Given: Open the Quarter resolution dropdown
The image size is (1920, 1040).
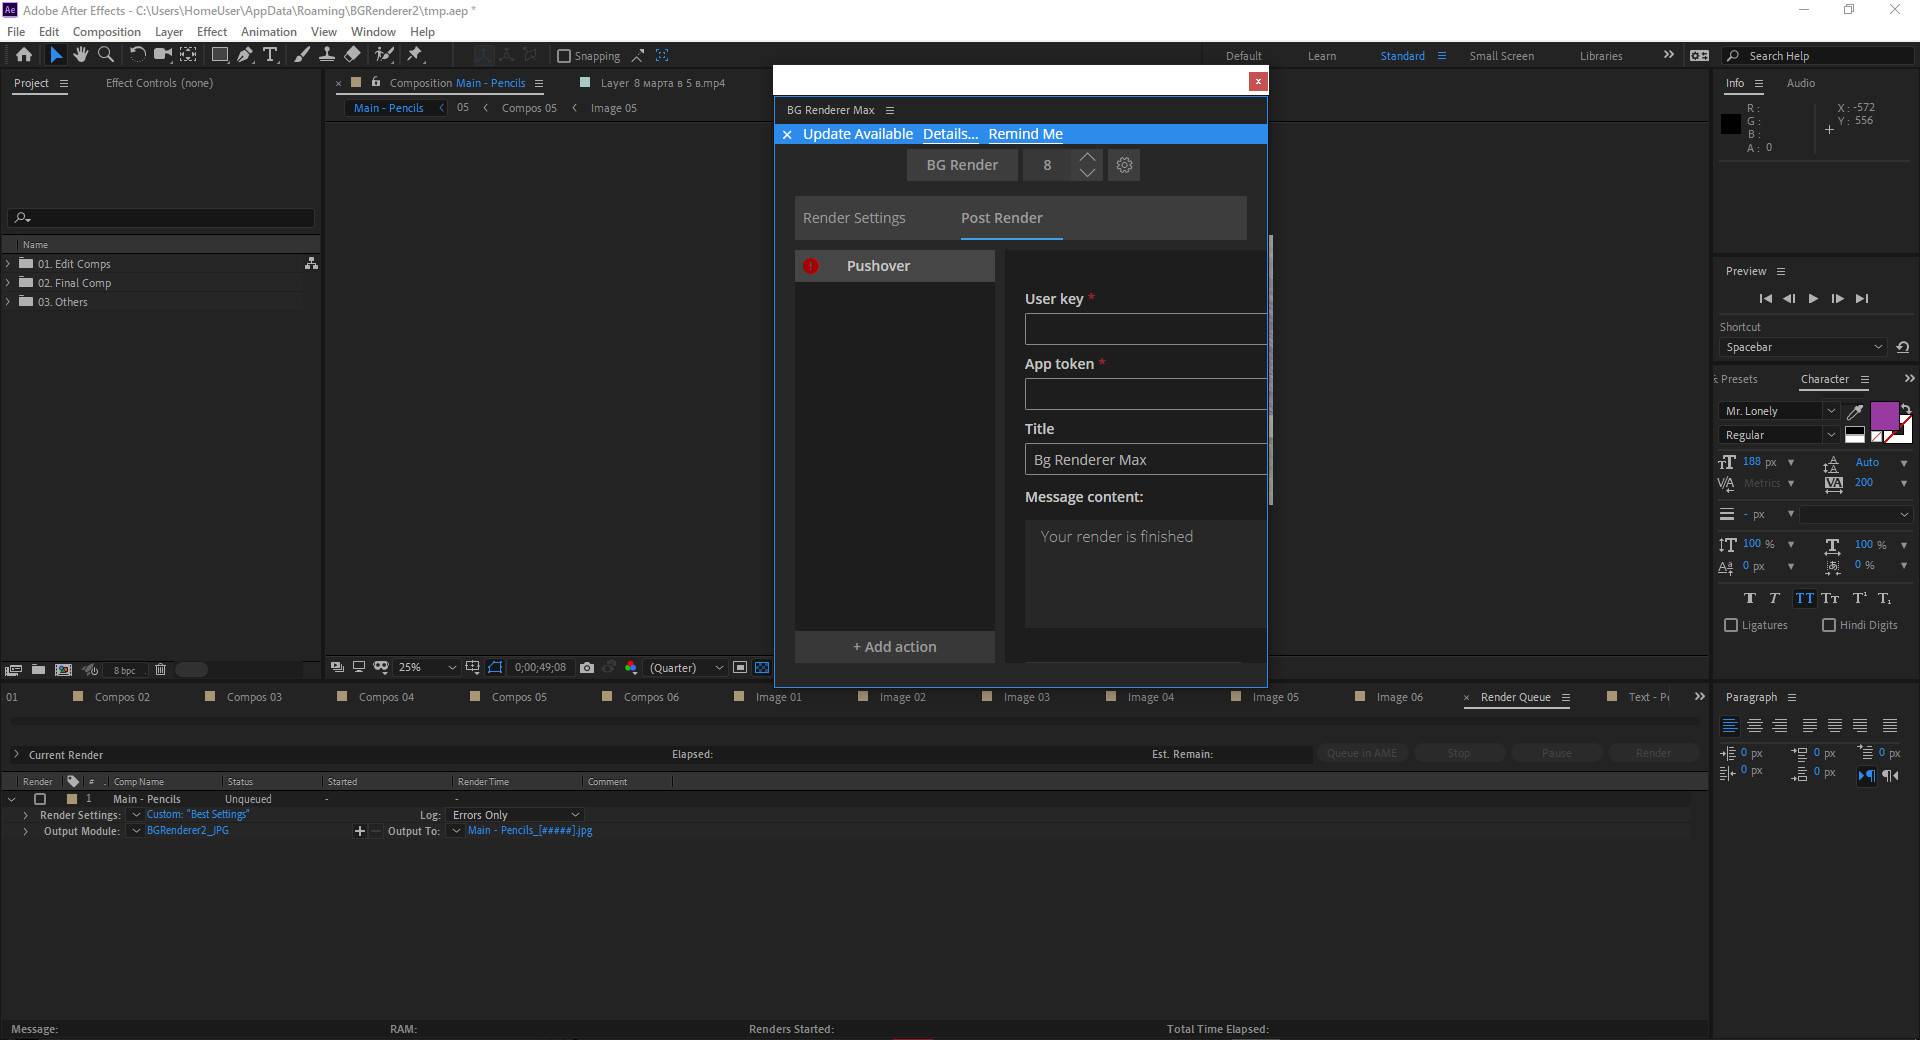Looking at the screenshot, I should 686,667.
